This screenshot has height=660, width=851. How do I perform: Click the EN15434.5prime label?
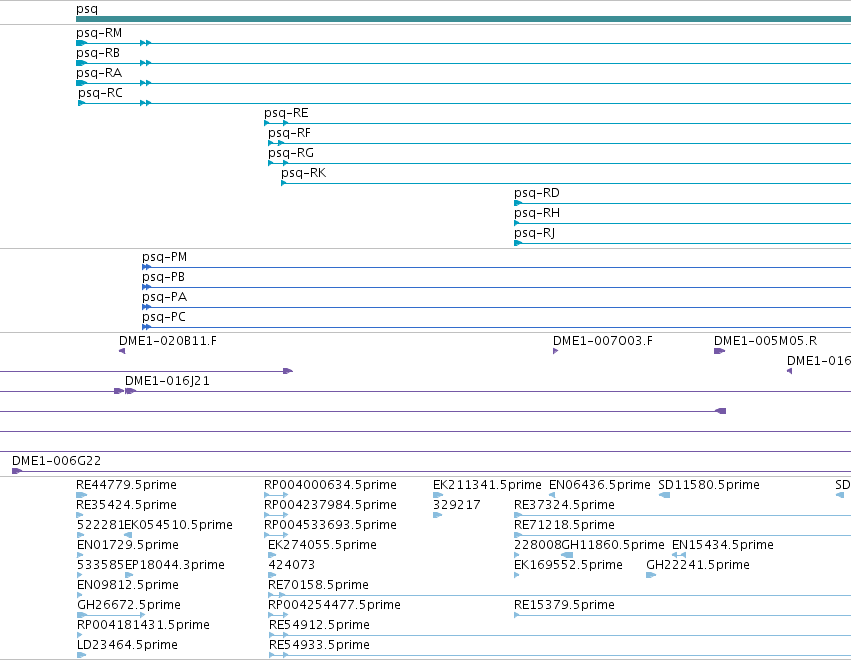tap(723, 545)
